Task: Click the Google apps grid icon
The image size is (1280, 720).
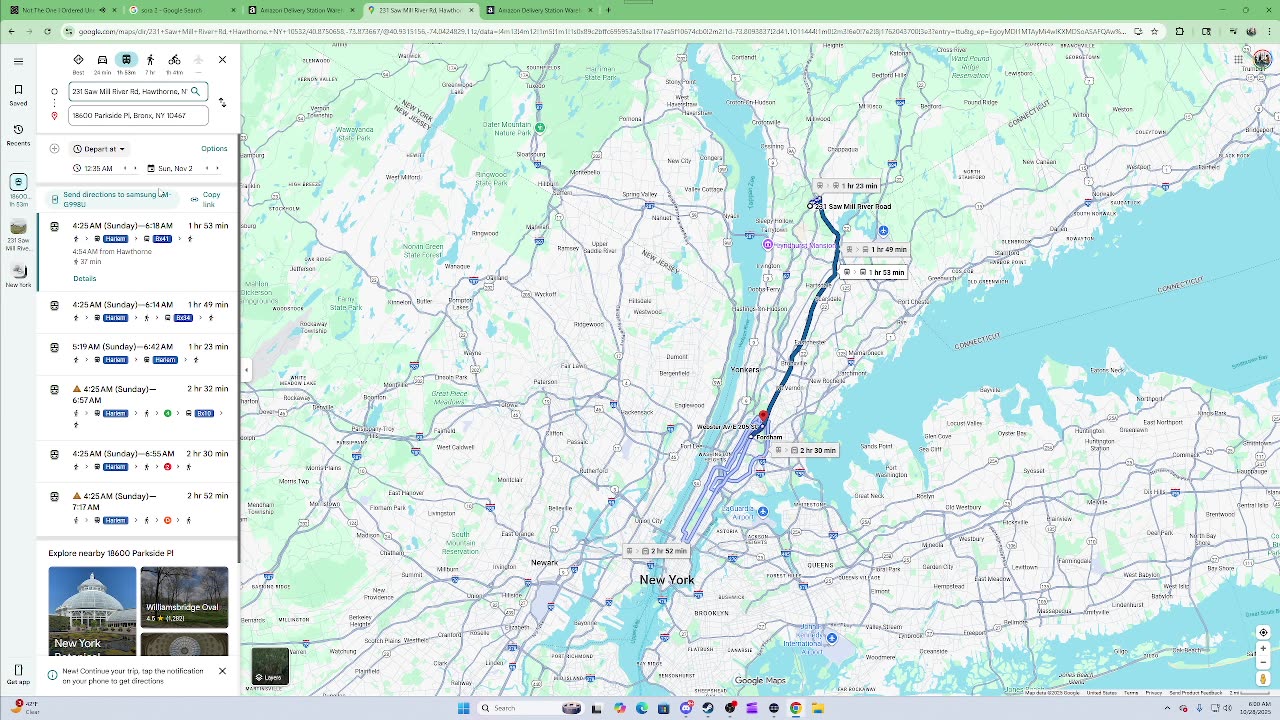Action: coord(1238,60)
